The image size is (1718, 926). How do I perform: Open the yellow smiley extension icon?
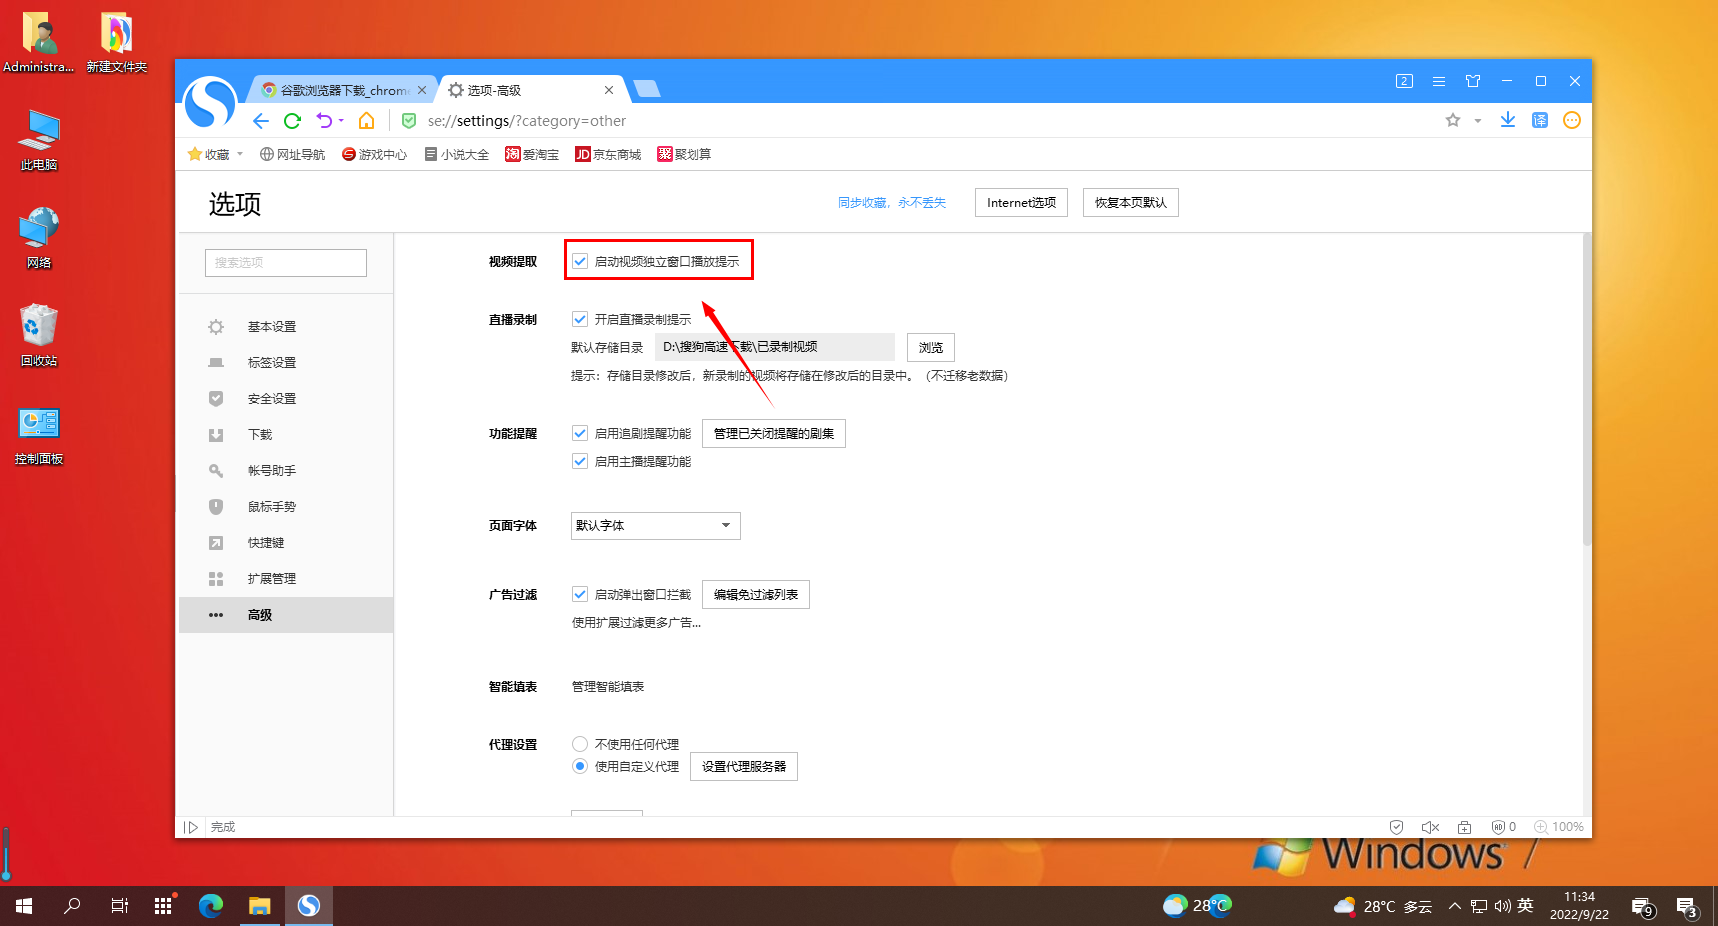[1572, 120]
